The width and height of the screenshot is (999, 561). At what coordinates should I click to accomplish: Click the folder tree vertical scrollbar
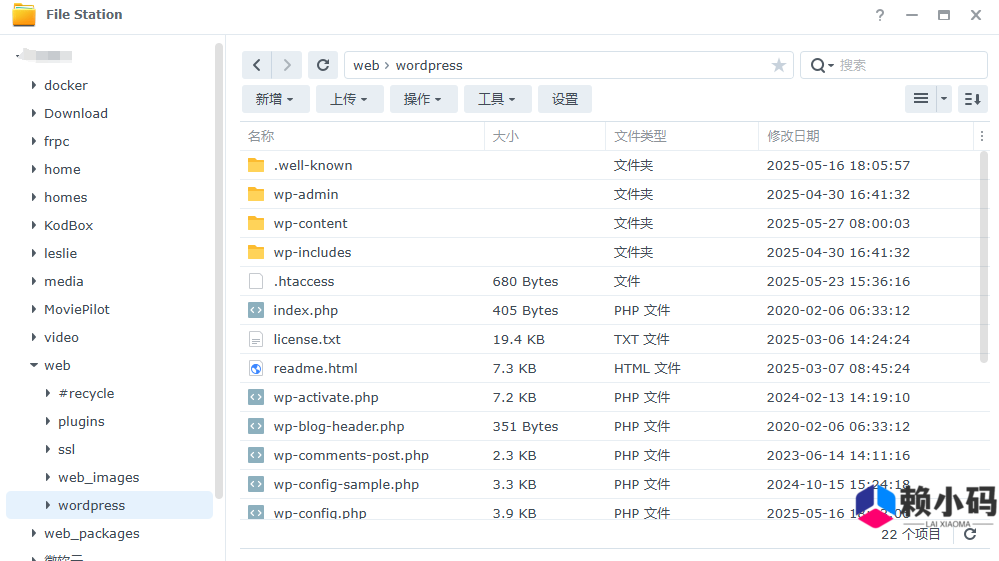pos(219,271)
